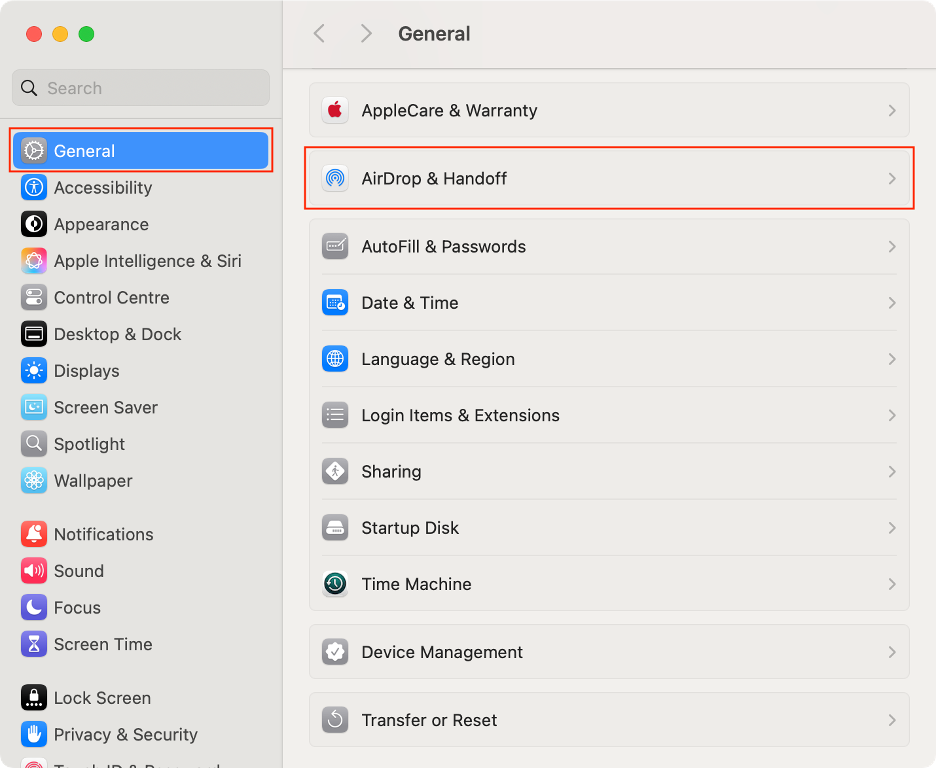Expand AppleCare & Warranty via its chevron
Viewport: 936px width, 768px height.
(x=892, y=110)
